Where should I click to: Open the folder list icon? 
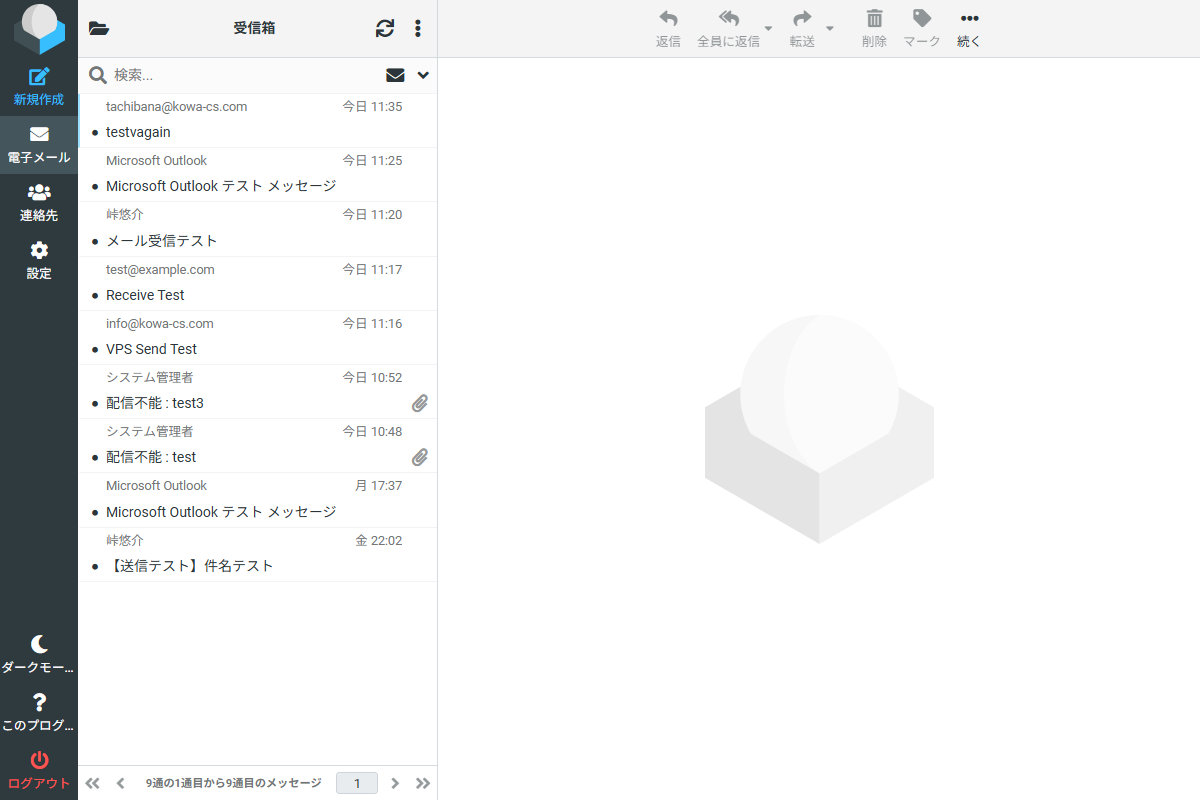98,28
